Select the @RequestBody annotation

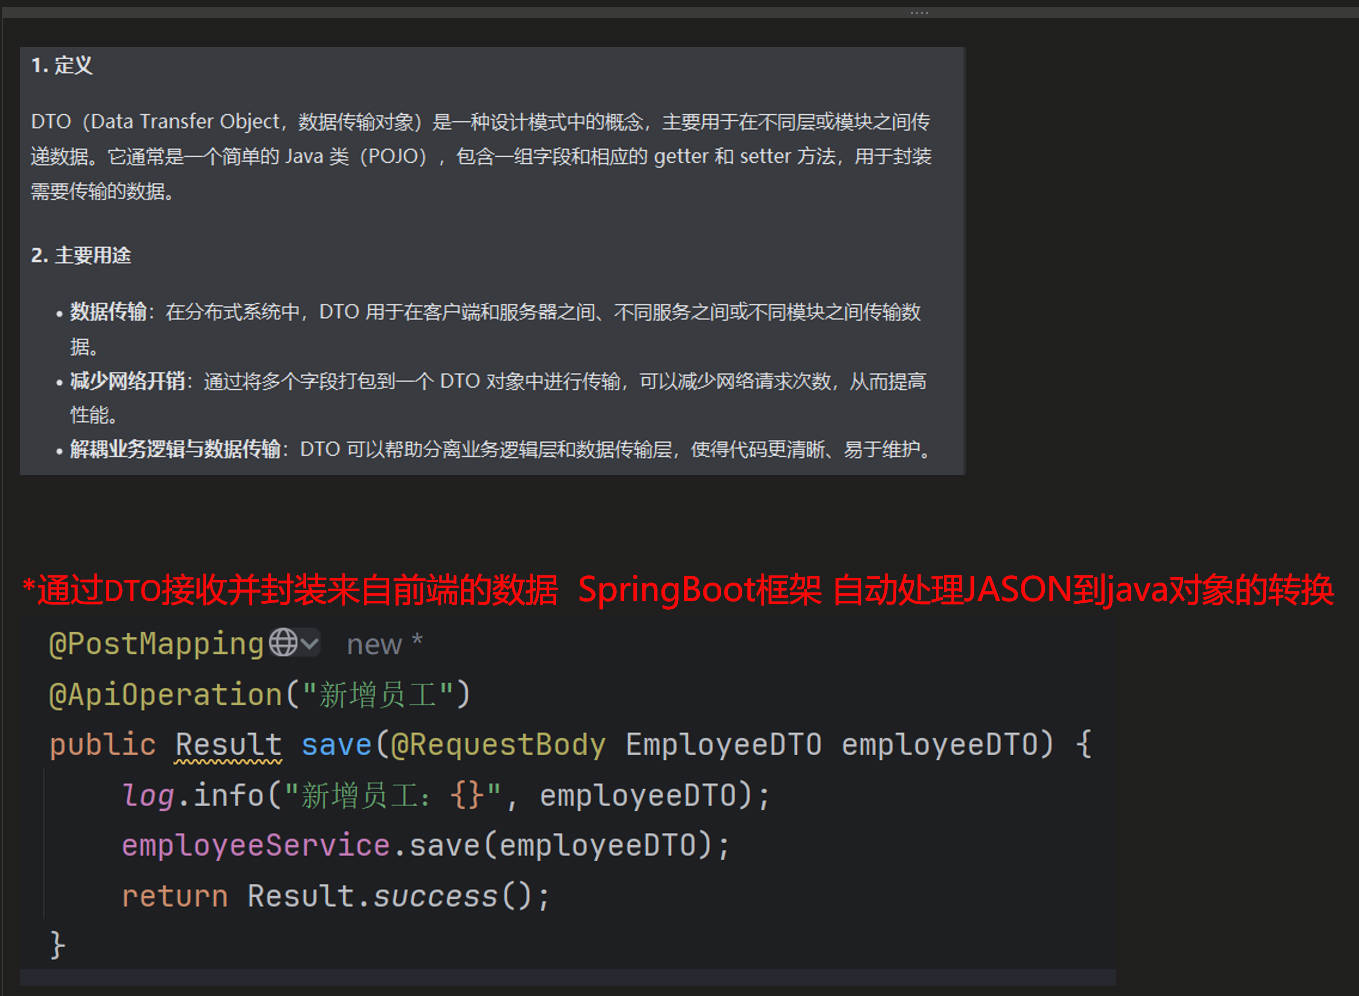click(498, 745)
